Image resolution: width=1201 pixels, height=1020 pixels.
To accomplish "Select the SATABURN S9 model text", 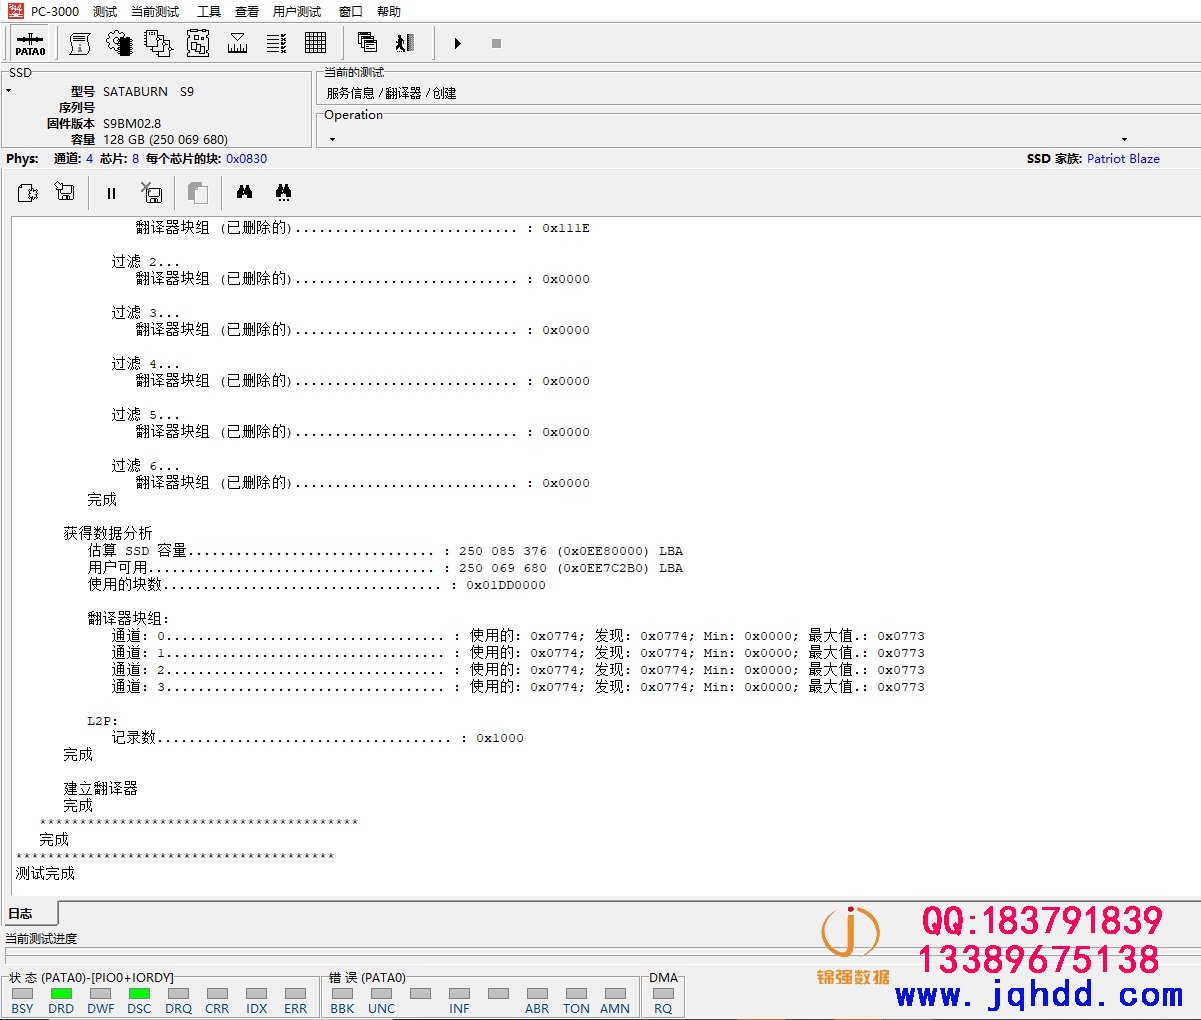I will [148, 91].
